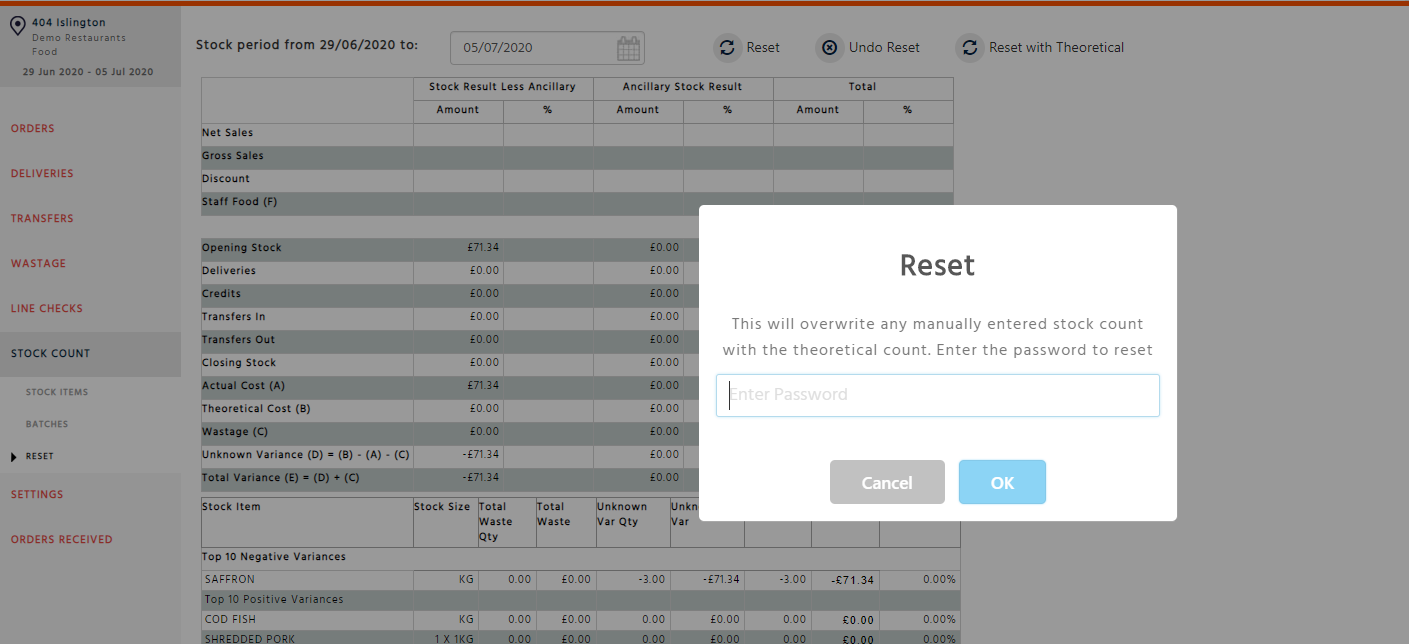Viewport: 1409px width, 644px height.
Task: Click the Theoretical Cost (B) row label
Action: [255, 409]
